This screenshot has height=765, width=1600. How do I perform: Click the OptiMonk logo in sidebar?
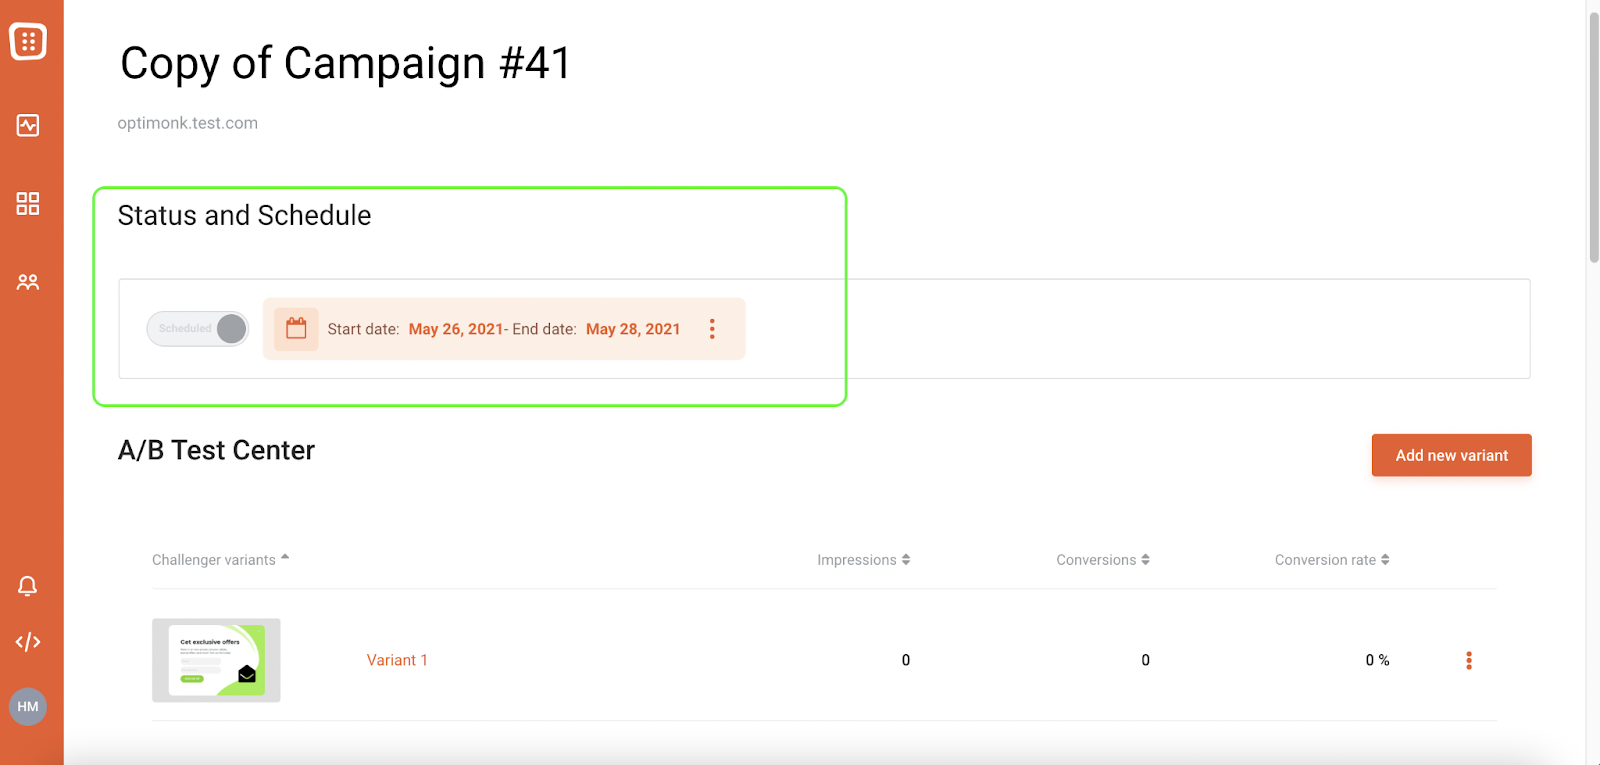pyautogui.click(x=28, y=41)
